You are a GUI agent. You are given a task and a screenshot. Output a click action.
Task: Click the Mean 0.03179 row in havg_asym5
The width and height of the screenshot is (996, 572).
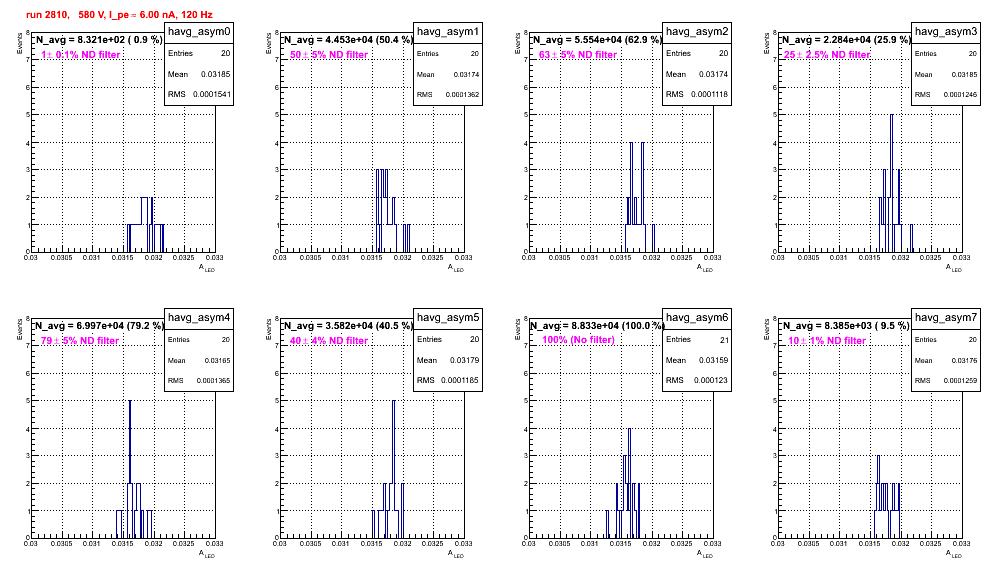coord(448,360)
